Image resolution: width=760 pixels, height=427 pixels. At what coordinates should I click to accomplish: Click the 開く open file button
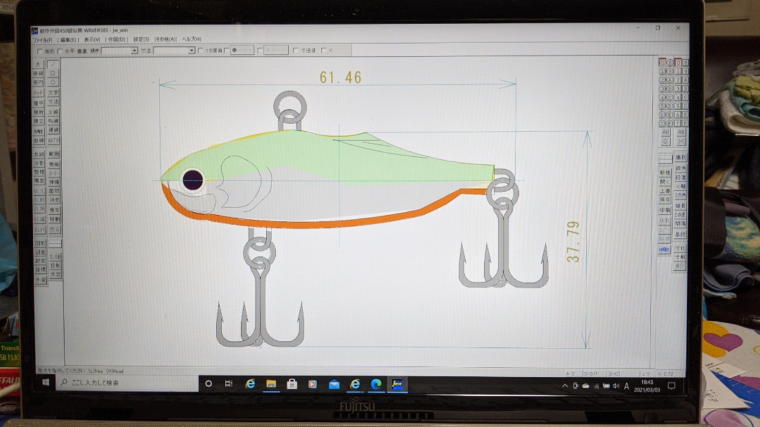pos(665,182)
